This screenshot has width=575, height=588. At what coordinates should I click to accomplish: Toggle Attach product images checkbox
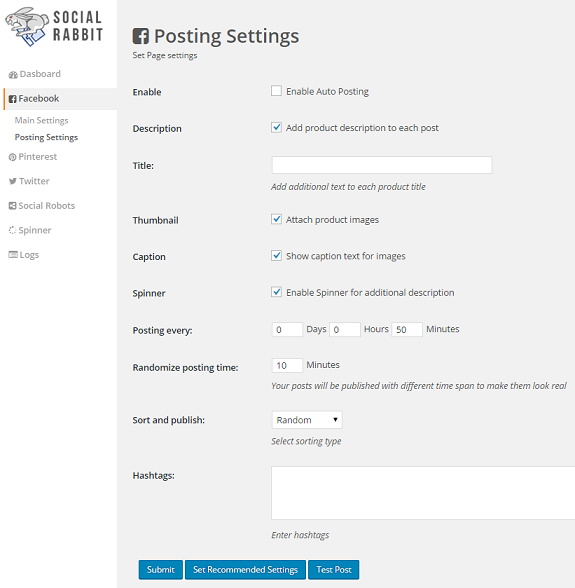click(x=276, y=219)
